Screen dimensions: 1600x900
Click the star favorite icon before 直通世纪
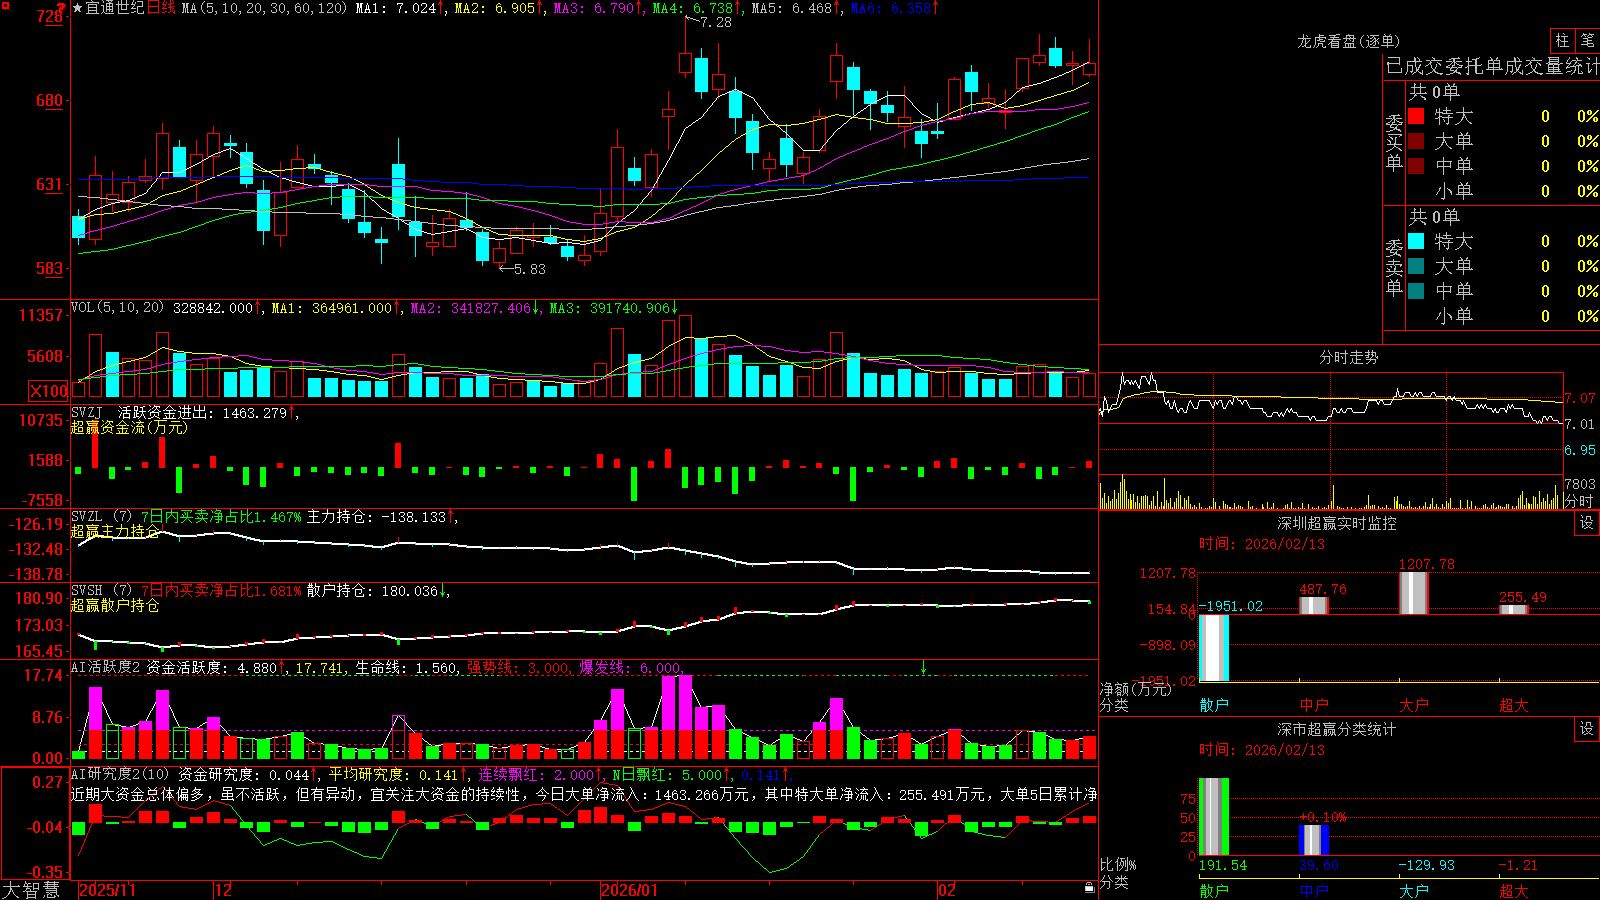point(78,8)
